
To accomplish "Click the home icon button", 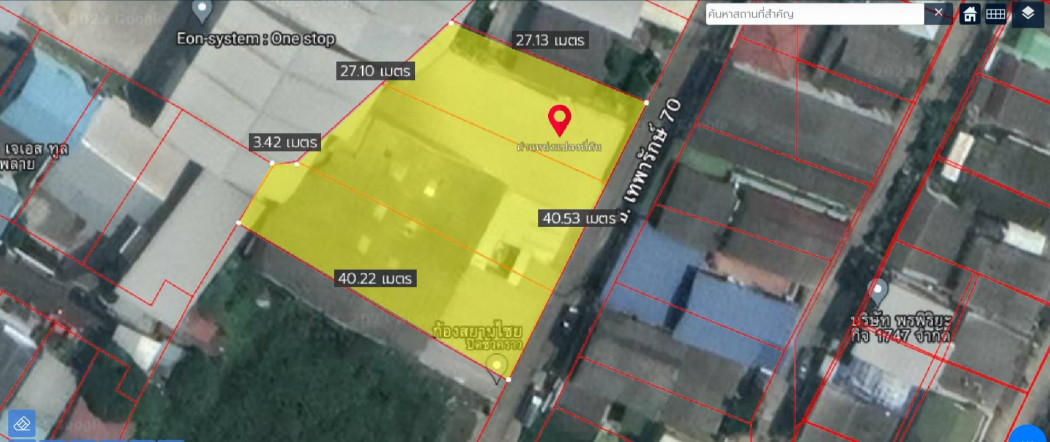I will click(970, 13).
